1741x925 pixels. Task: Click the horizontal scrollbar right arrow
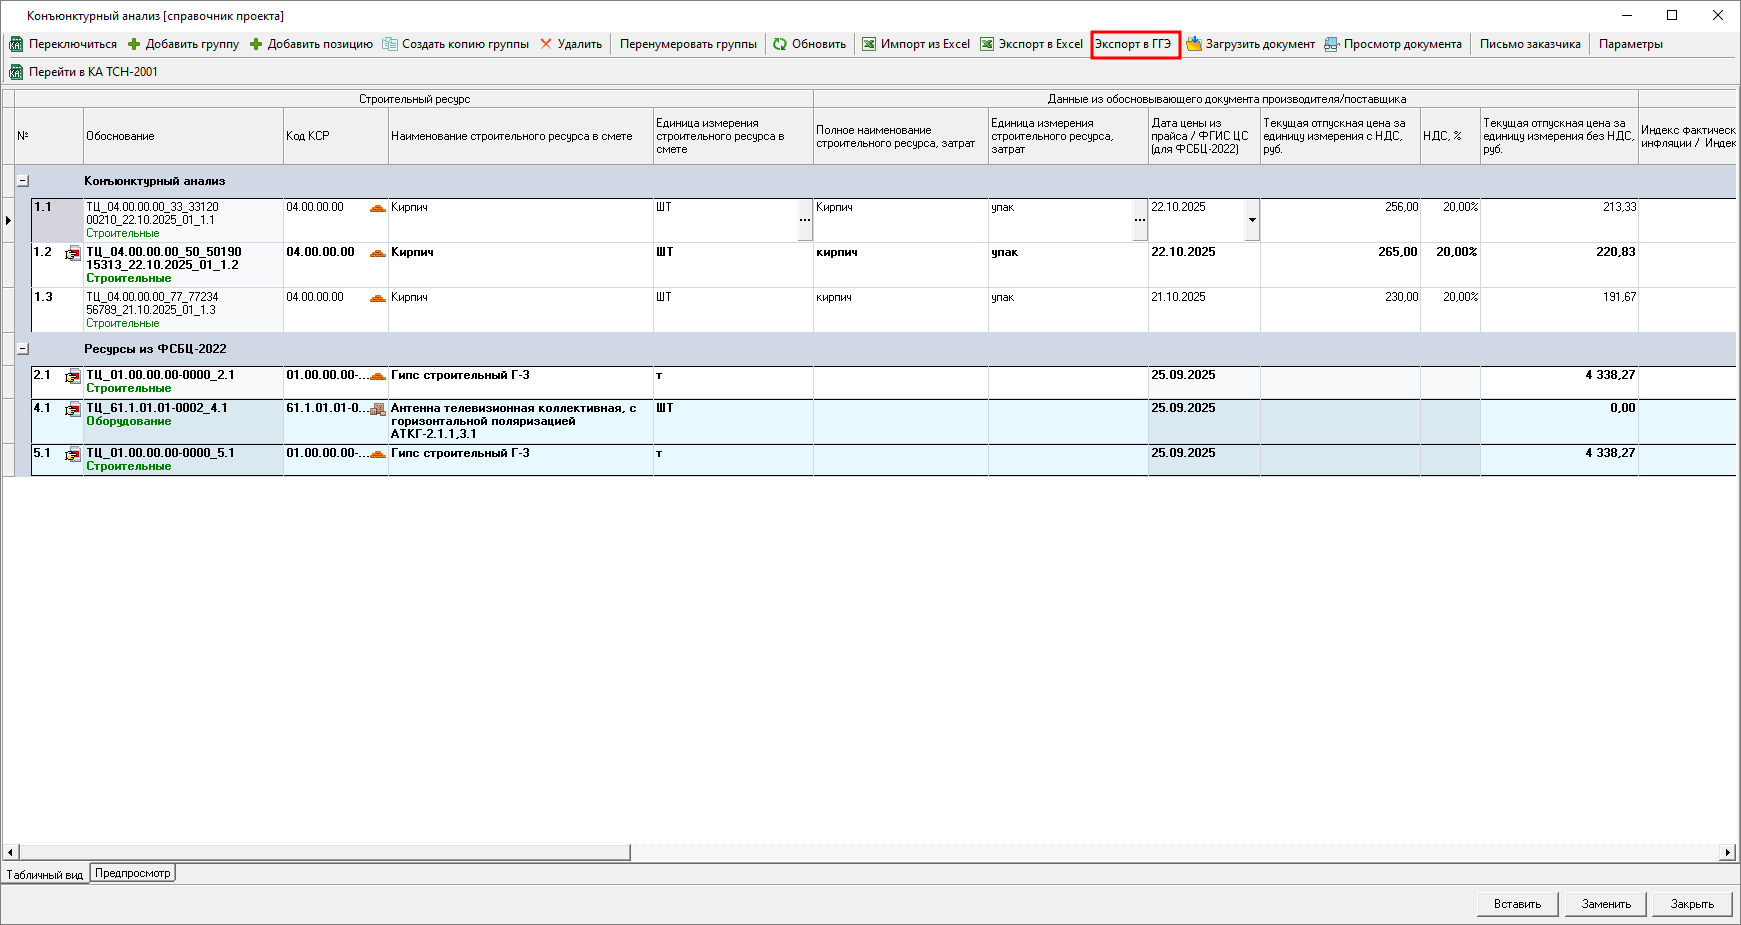point(1727,852)
